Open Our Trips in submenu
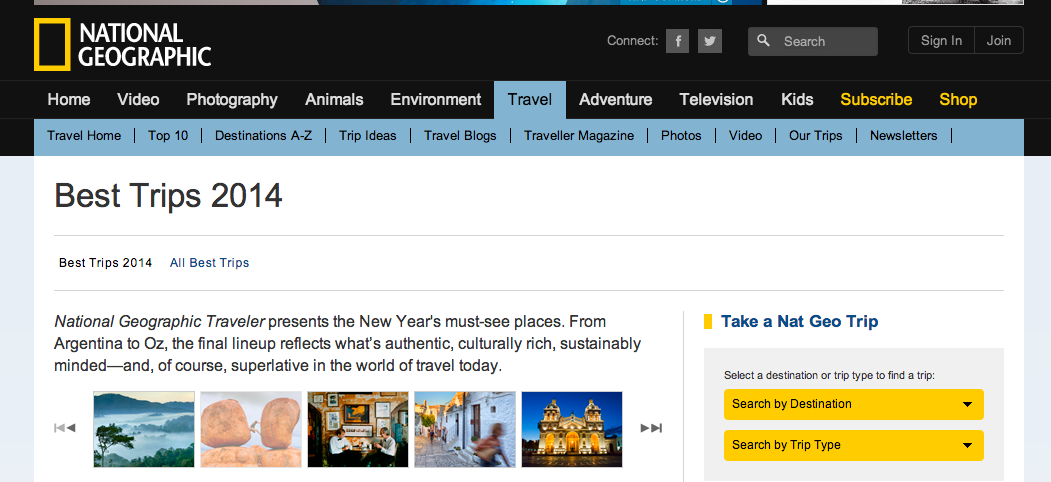The image size is (1051, 482). [816, 135]
